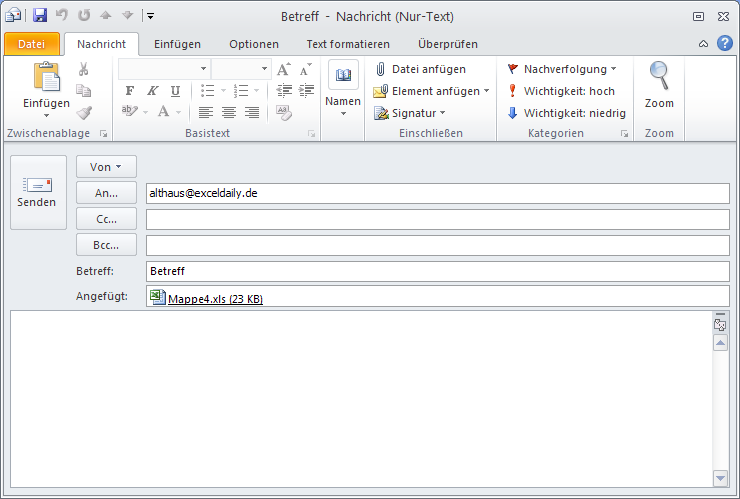Click the font color A icon
This screenshot has height=499, width=740.
163,112
